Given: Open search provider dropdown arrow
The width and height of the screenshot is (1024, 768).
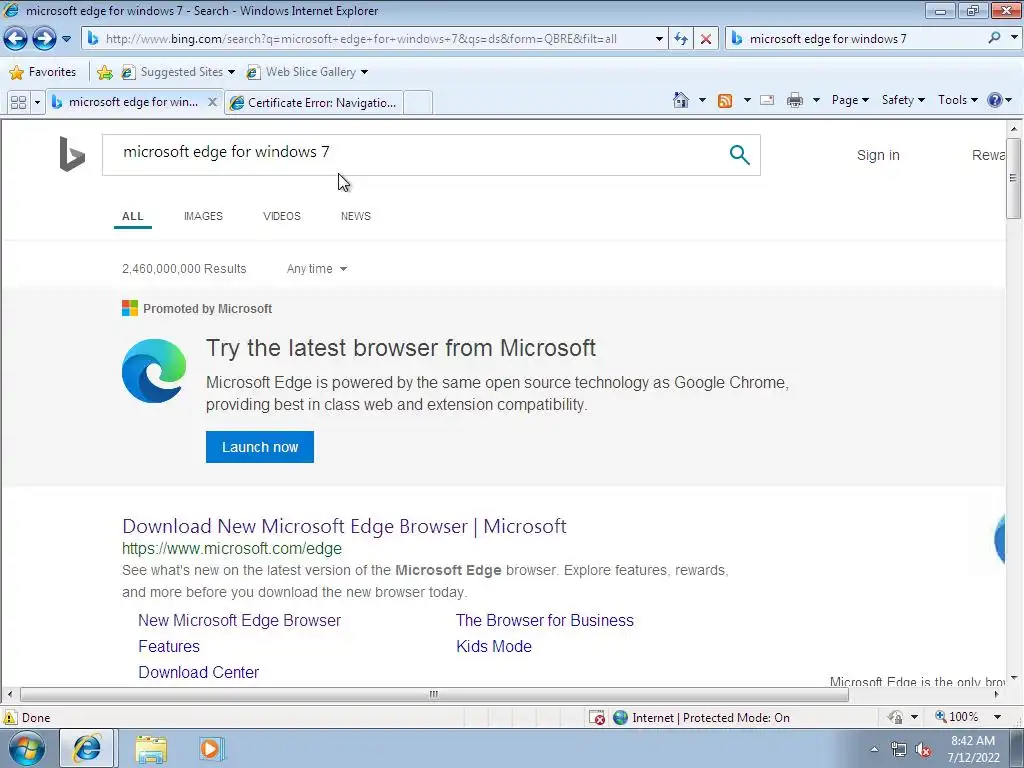Looking at the screenshot, I should point(1014,38).
